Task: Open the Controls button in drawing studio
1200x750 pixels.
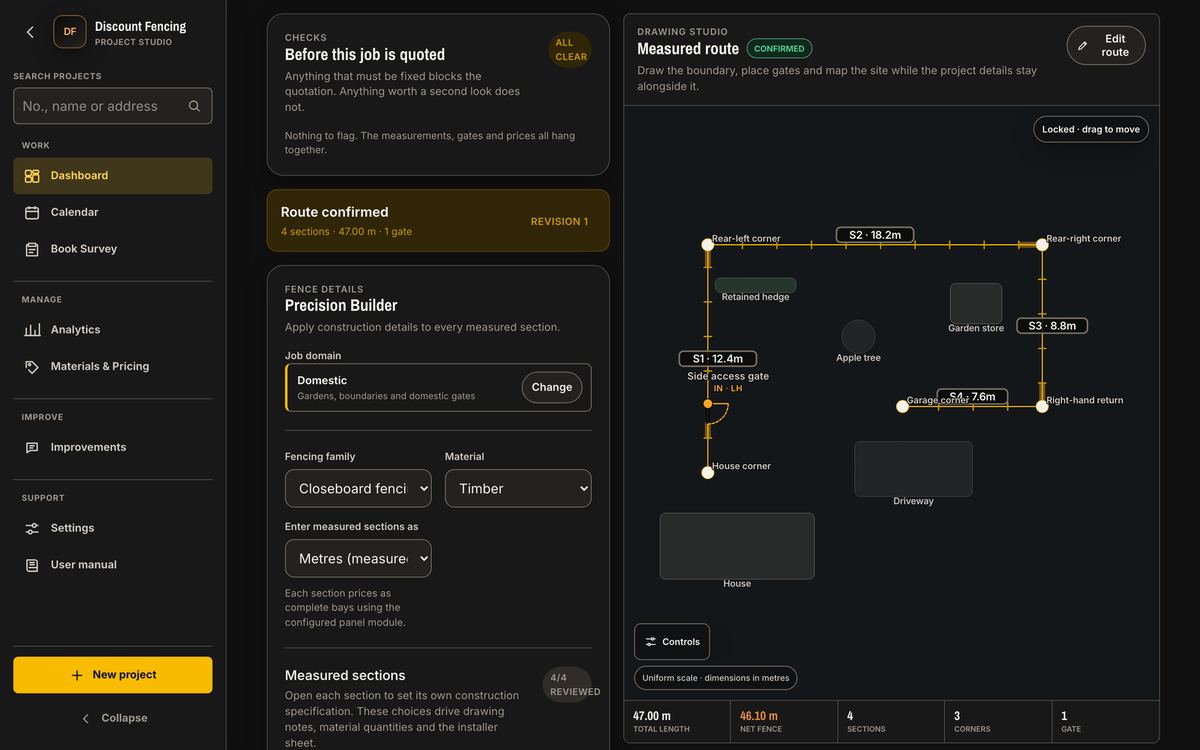Action: (672, 642)
